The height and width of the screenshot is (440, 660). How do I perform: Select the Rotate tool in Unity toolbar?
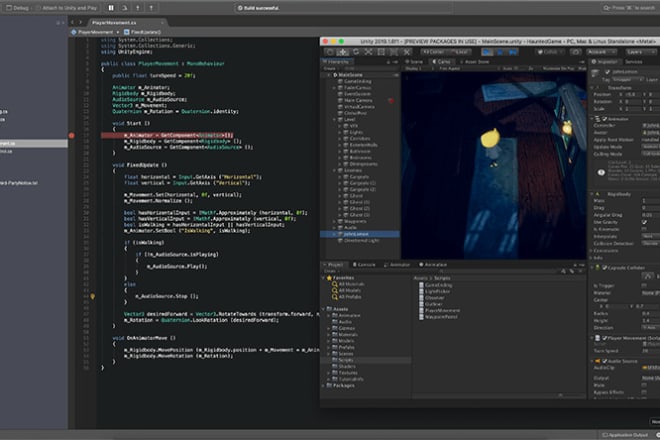pyautogui.click(x=356, y=52)
